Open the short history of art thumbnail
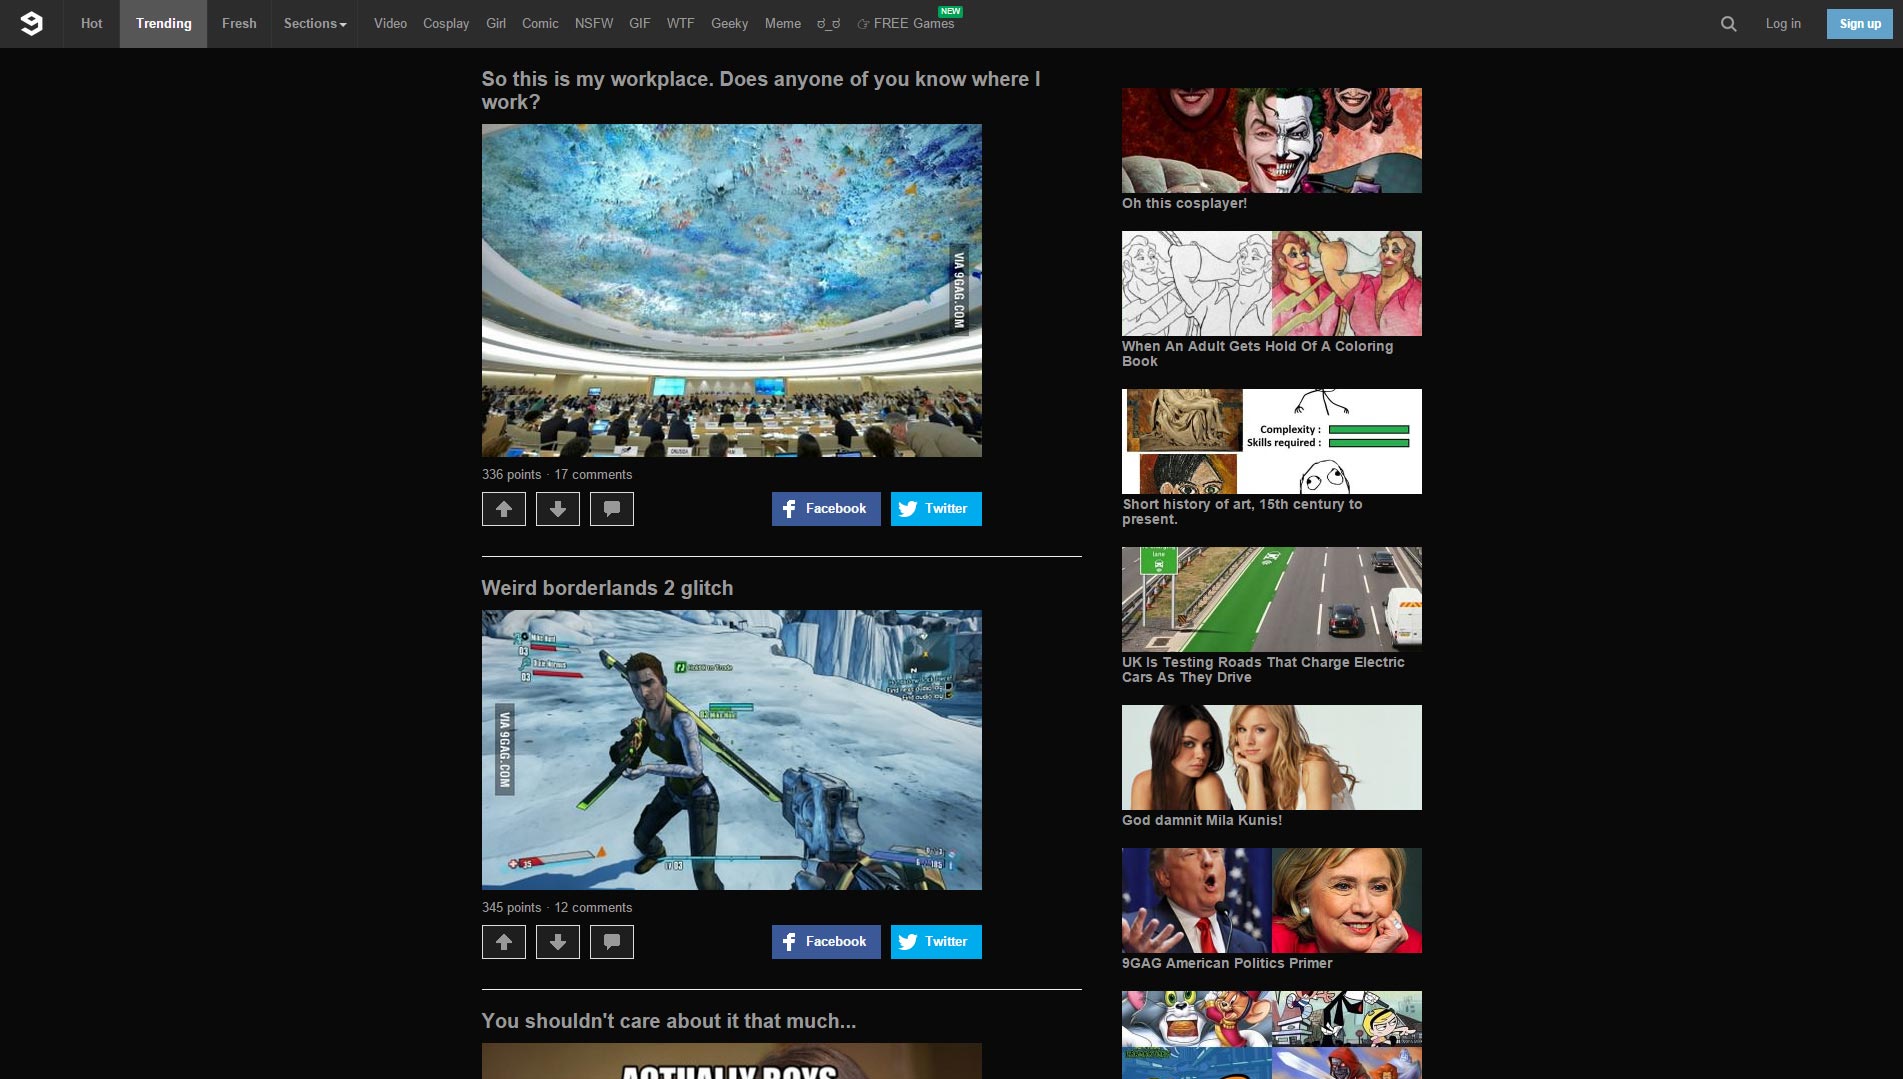The width and height of the screenshot is (1903, 1079). 1272,441
